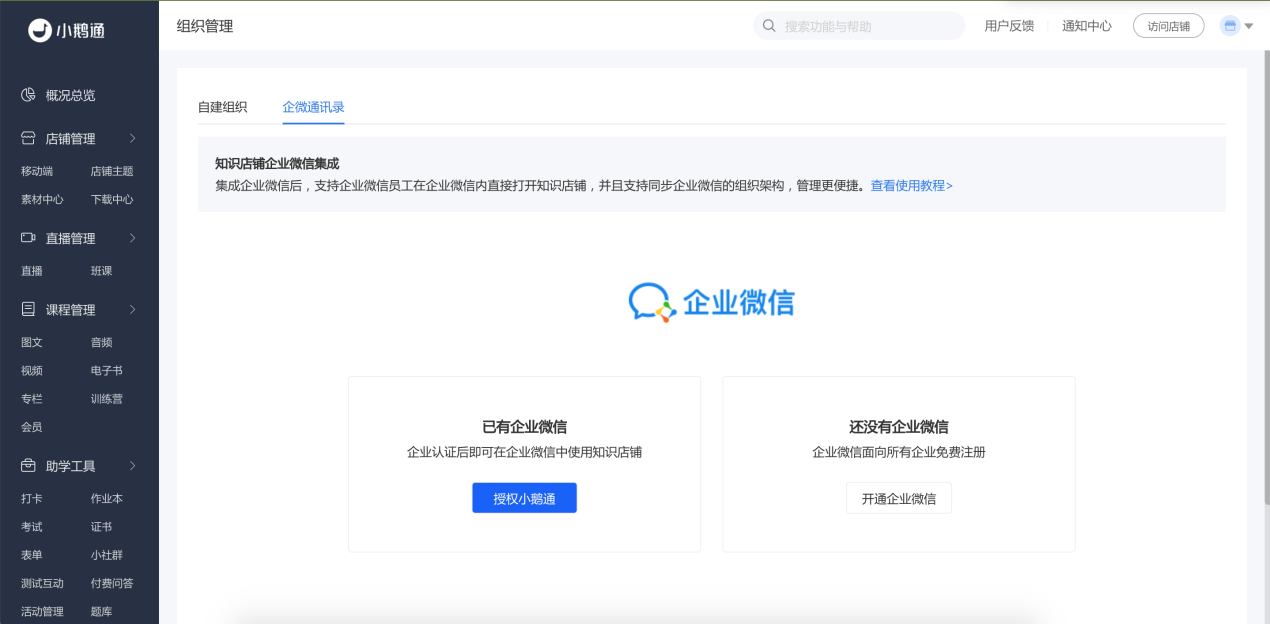The width and height of the screenshot is (1270, 624).
Task: Click the 助学工具 toolbox icon
Action: point(28,466)
